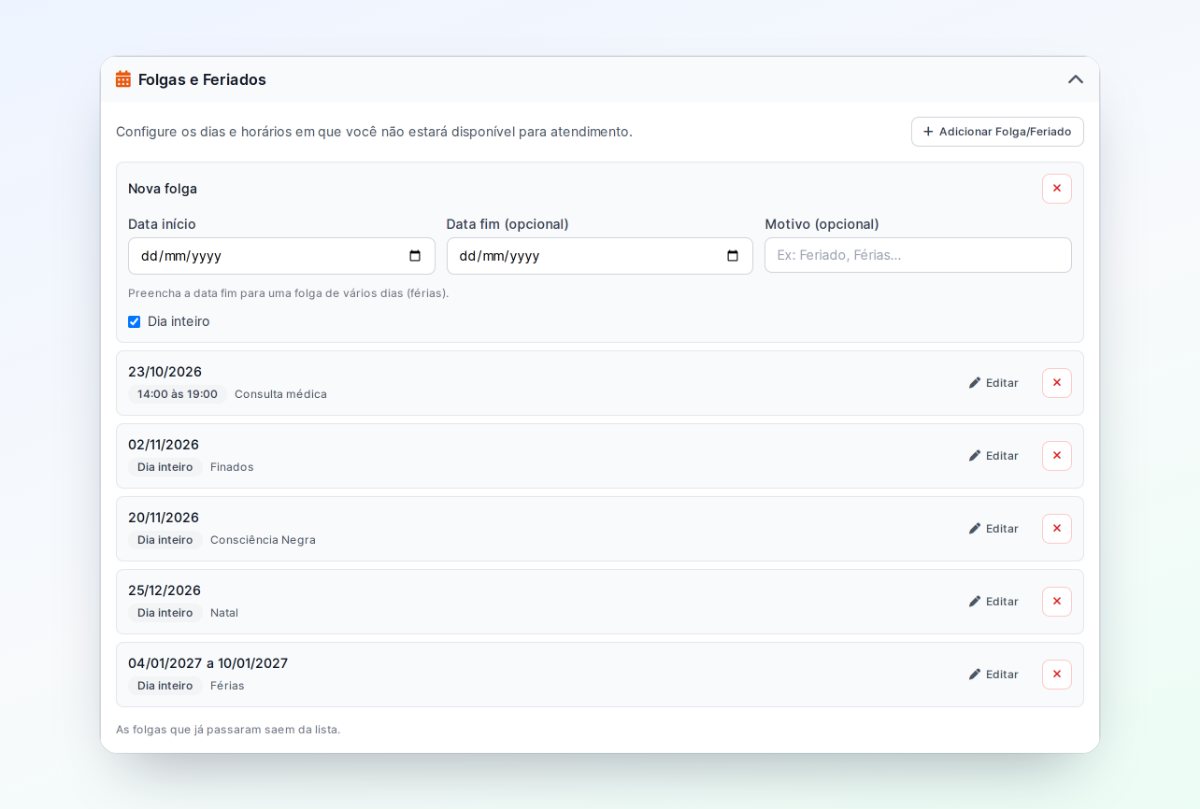Delete the 23/10/2026 Consulta médica entry
The width and height of the screenshot is (1200, 809).
tap(1057, 383)
